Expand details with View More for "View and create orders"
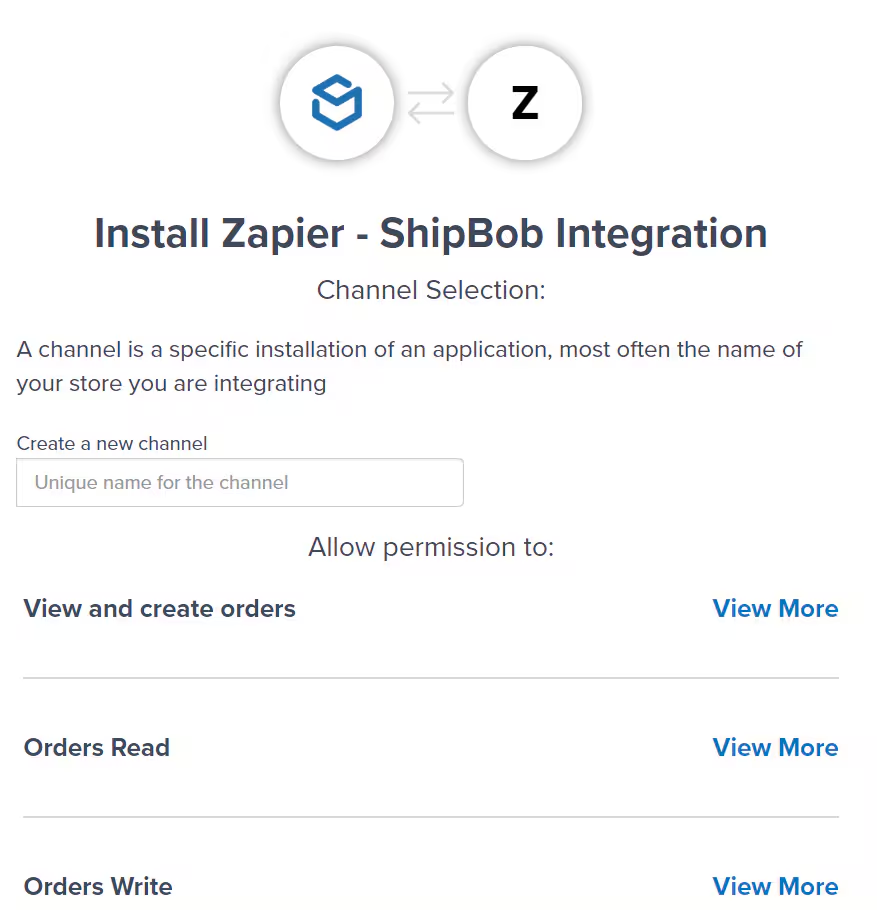The image size is (877, 910). (775, 608)
